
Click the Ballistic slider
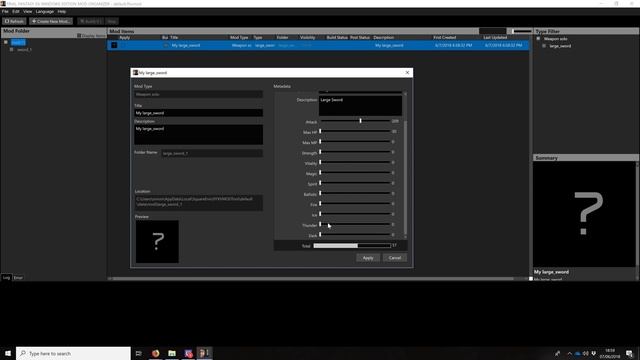click(355, 193)
